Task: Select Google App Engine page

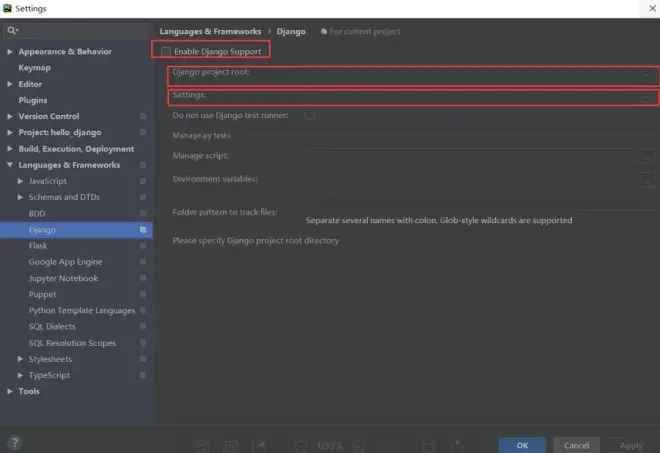Action: point(66,262)
